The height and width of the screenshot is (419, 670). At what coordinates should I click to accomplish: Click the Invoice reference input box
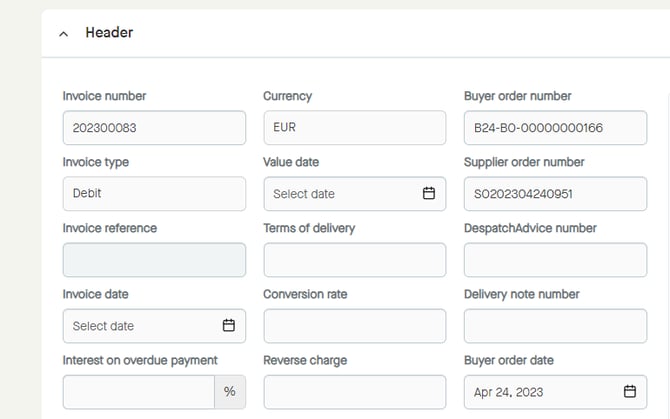tap(154, 260)
